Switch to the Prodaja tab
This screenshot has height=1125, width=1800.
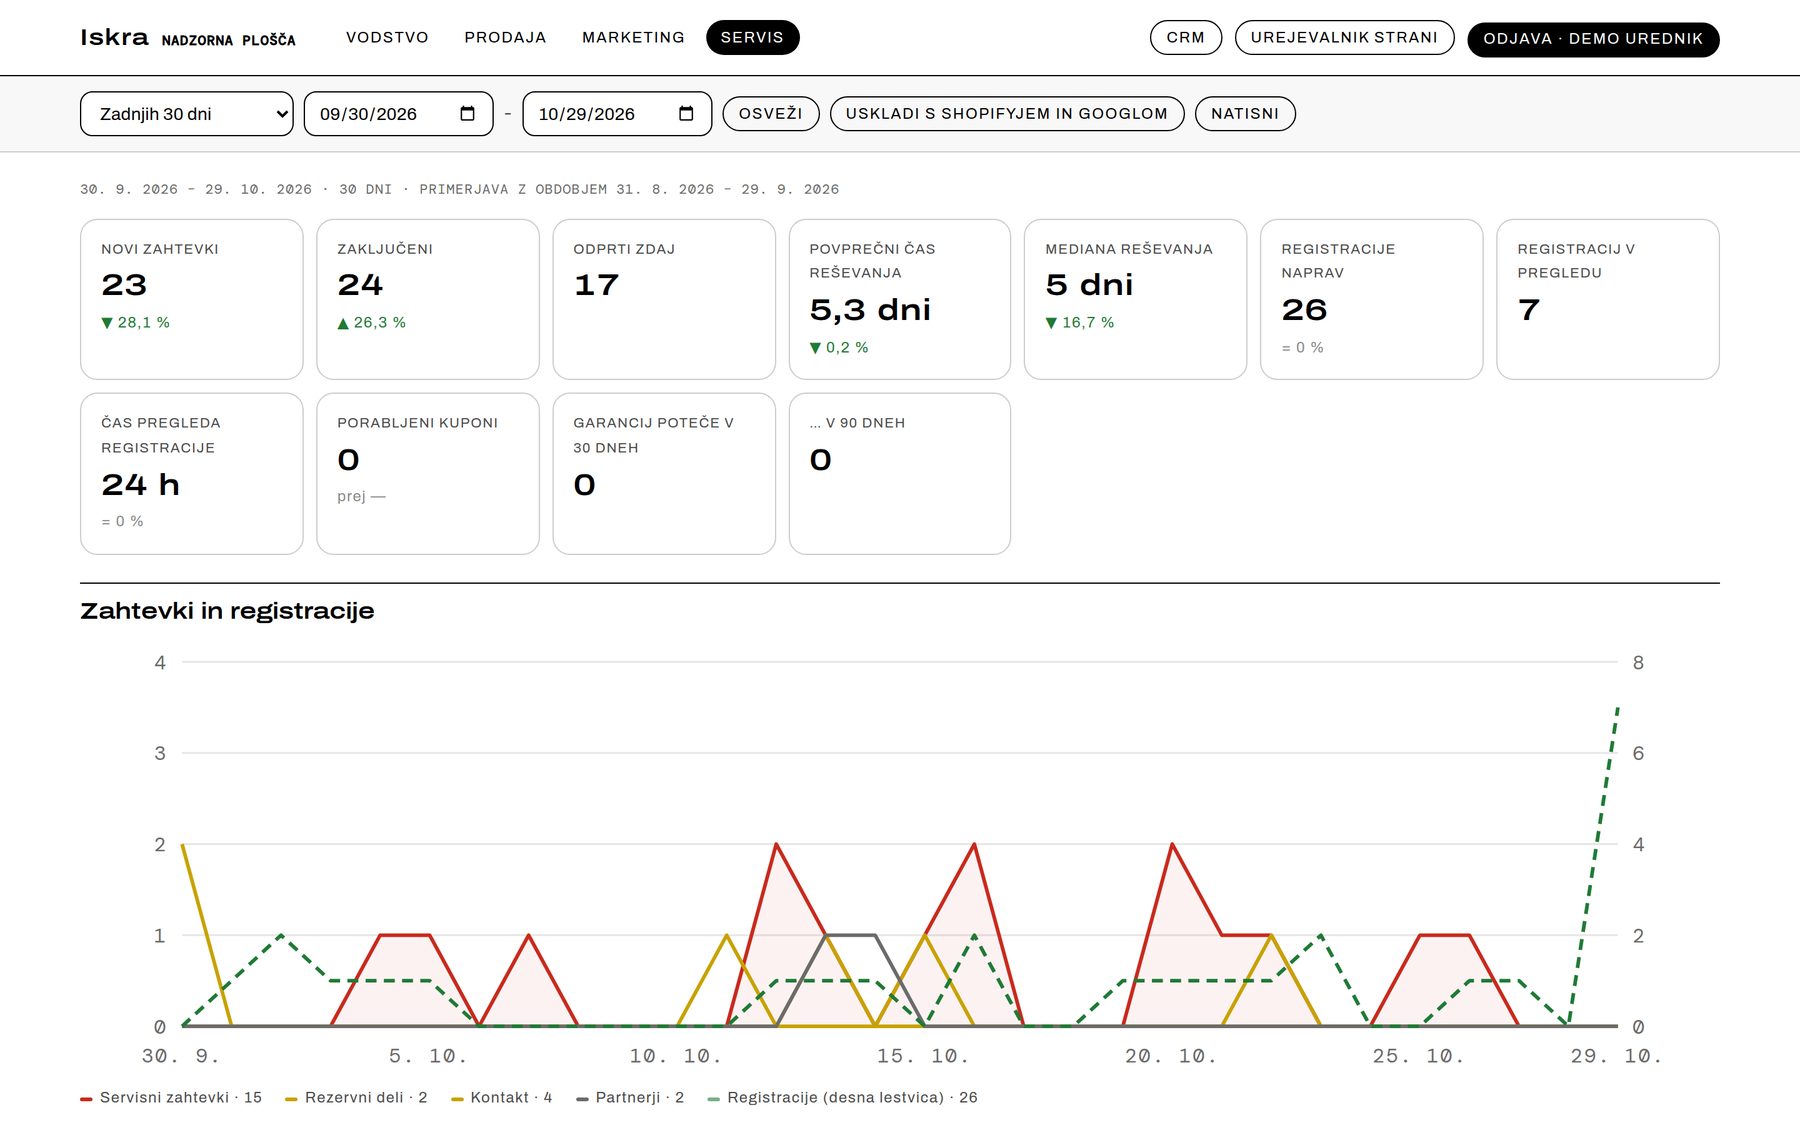[x=505, y=38]
